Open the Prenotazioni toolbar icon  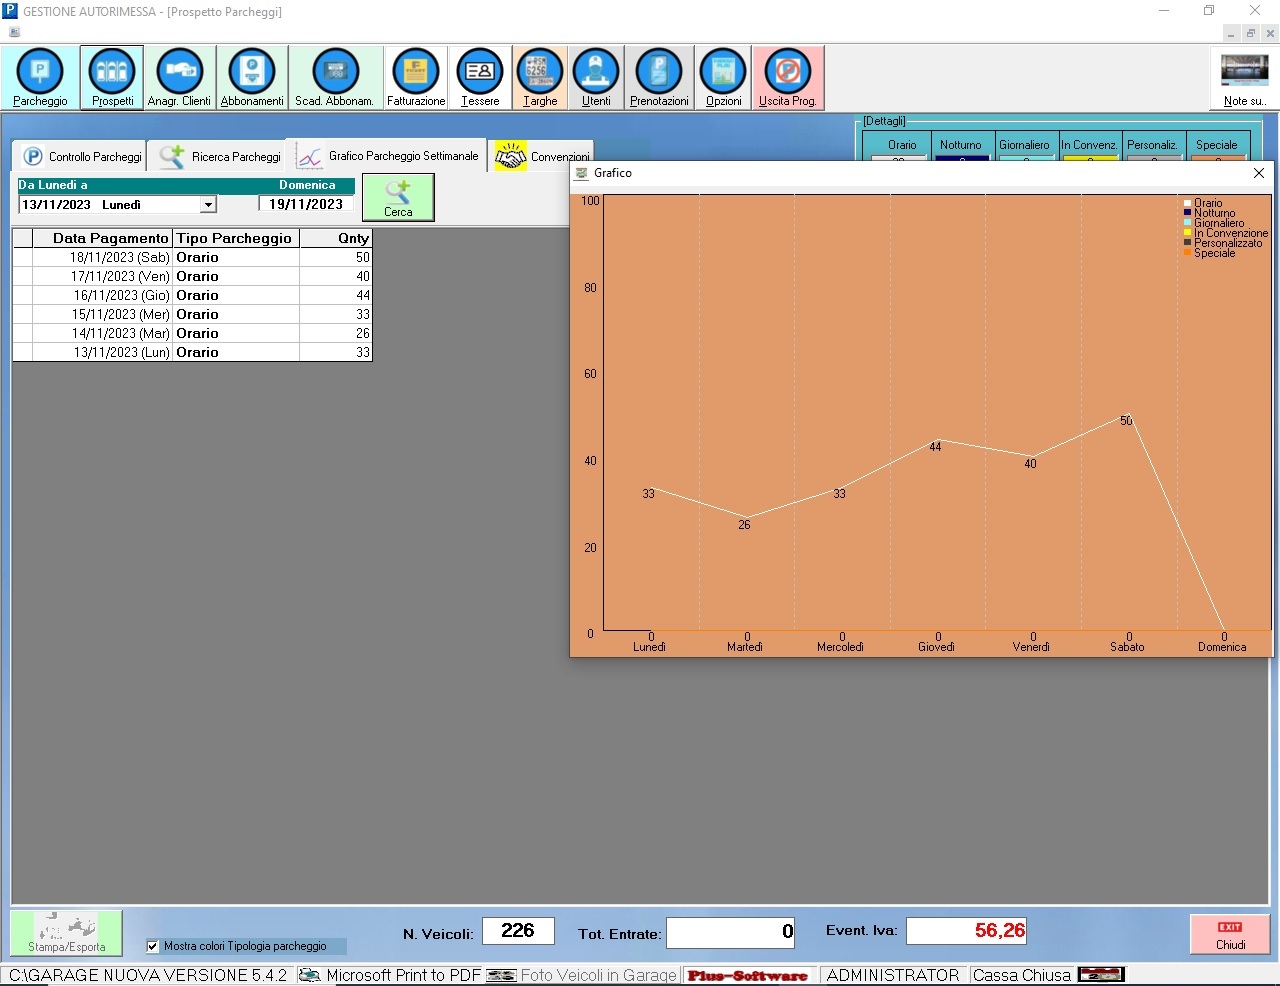pos(659,77)
